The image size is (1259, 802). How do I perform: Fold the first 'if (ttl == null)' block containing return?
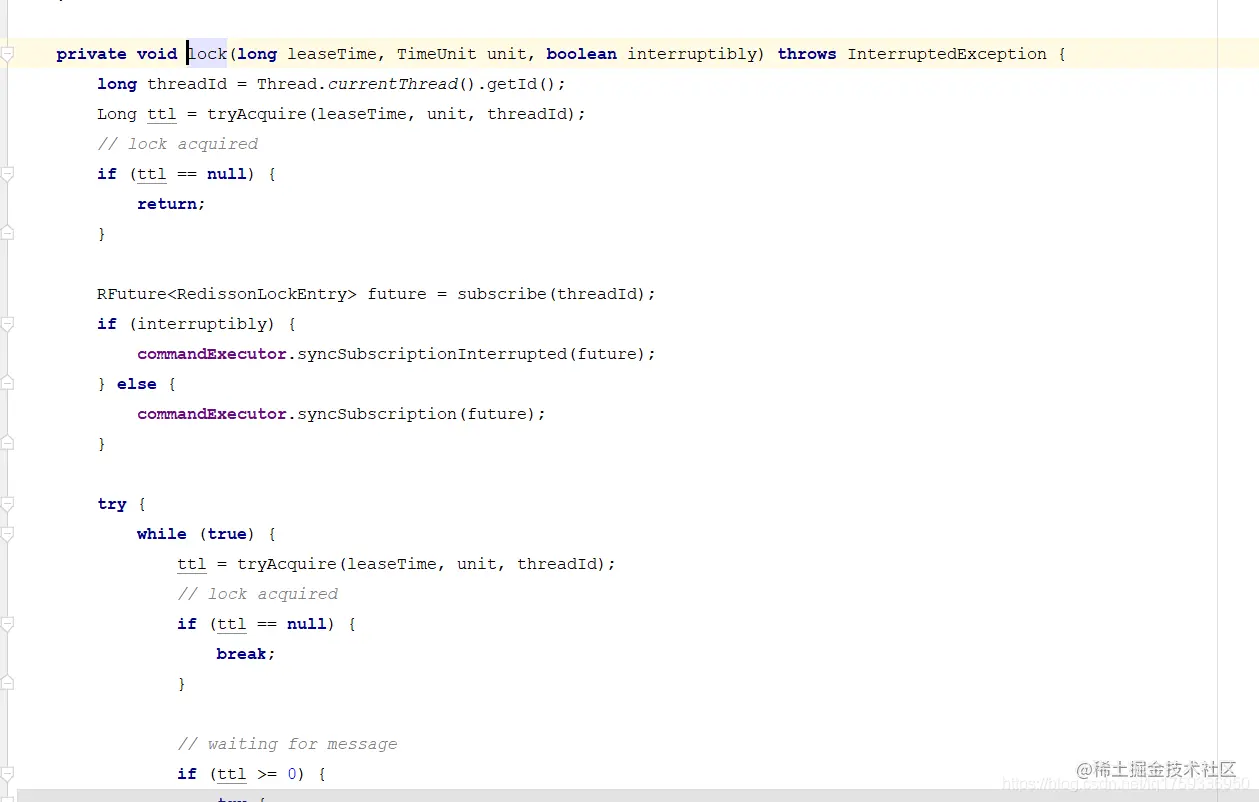(6, 174)
